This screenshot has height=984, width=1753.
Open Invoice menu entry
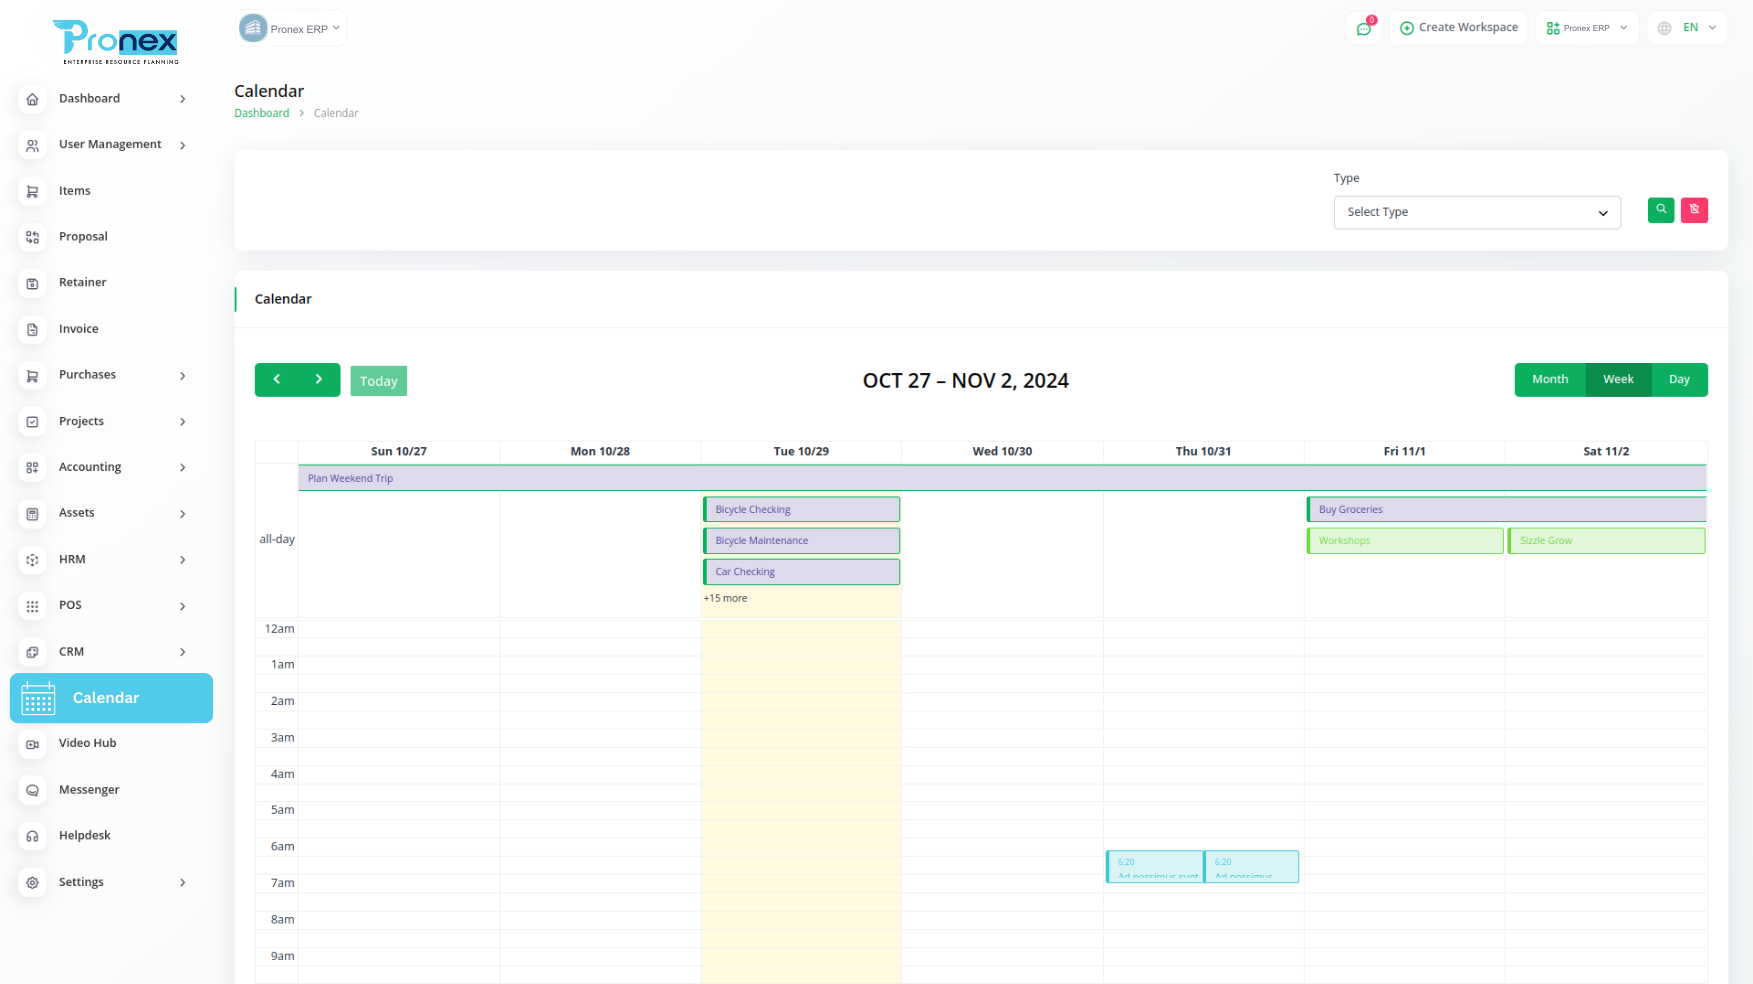(x=79, y=329)
